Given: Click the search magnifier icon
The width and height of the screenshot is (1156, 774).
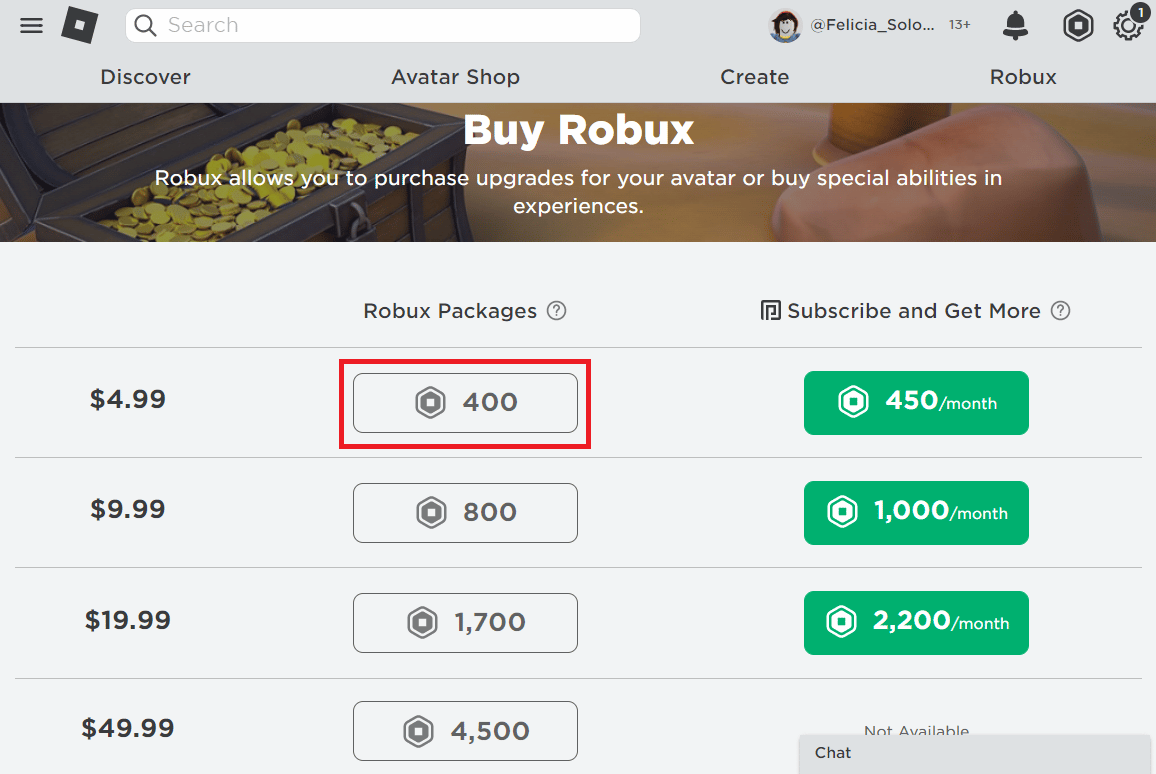Looking at the screenshot, I should point(145,25).
